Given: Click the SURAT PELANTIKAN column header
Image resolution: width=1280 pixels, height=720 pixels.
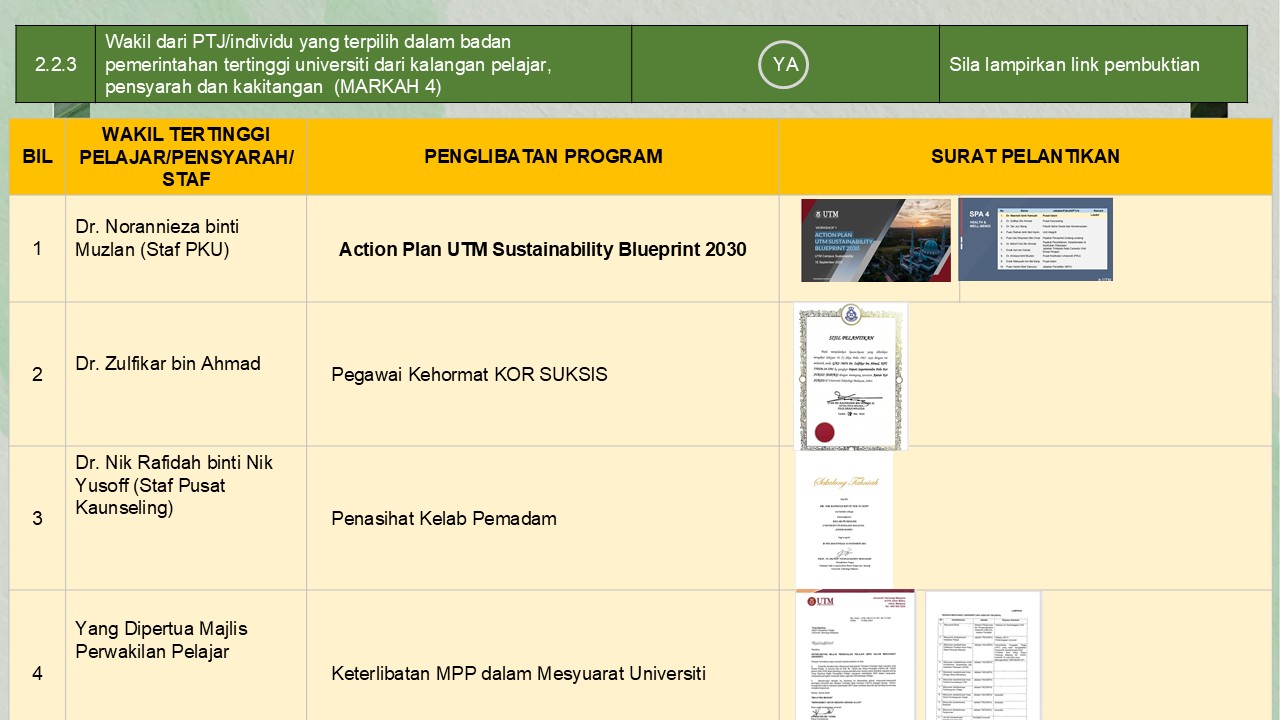Looking at the screenshot, I should point(1025,156).
